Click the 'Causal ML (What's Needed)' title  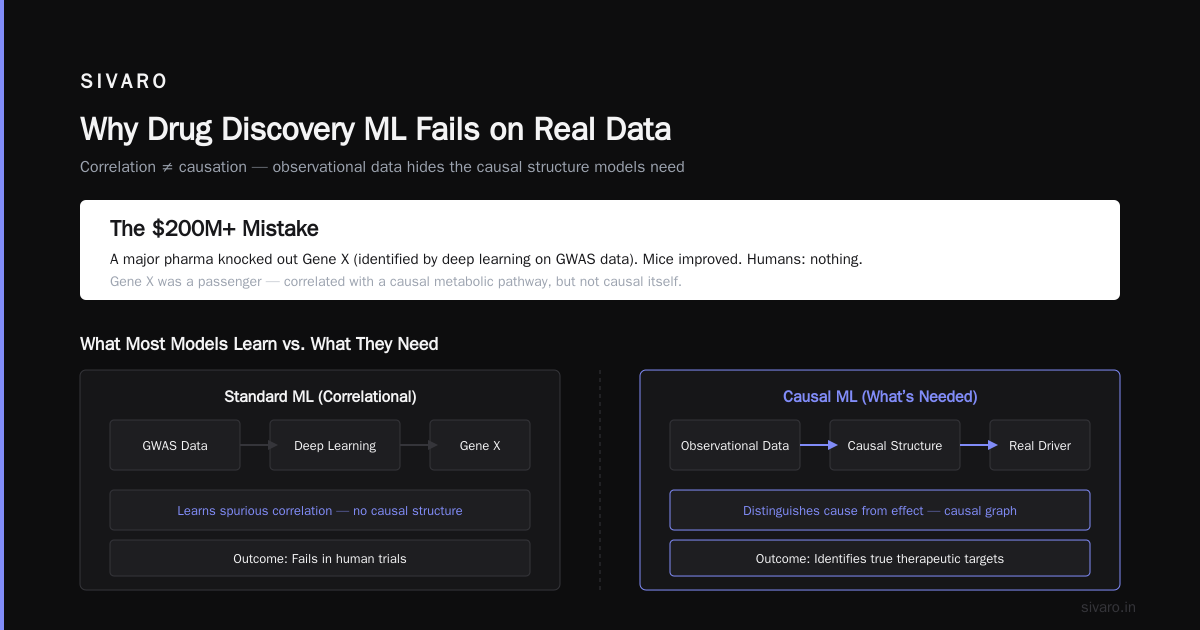(x=880, y=397)
